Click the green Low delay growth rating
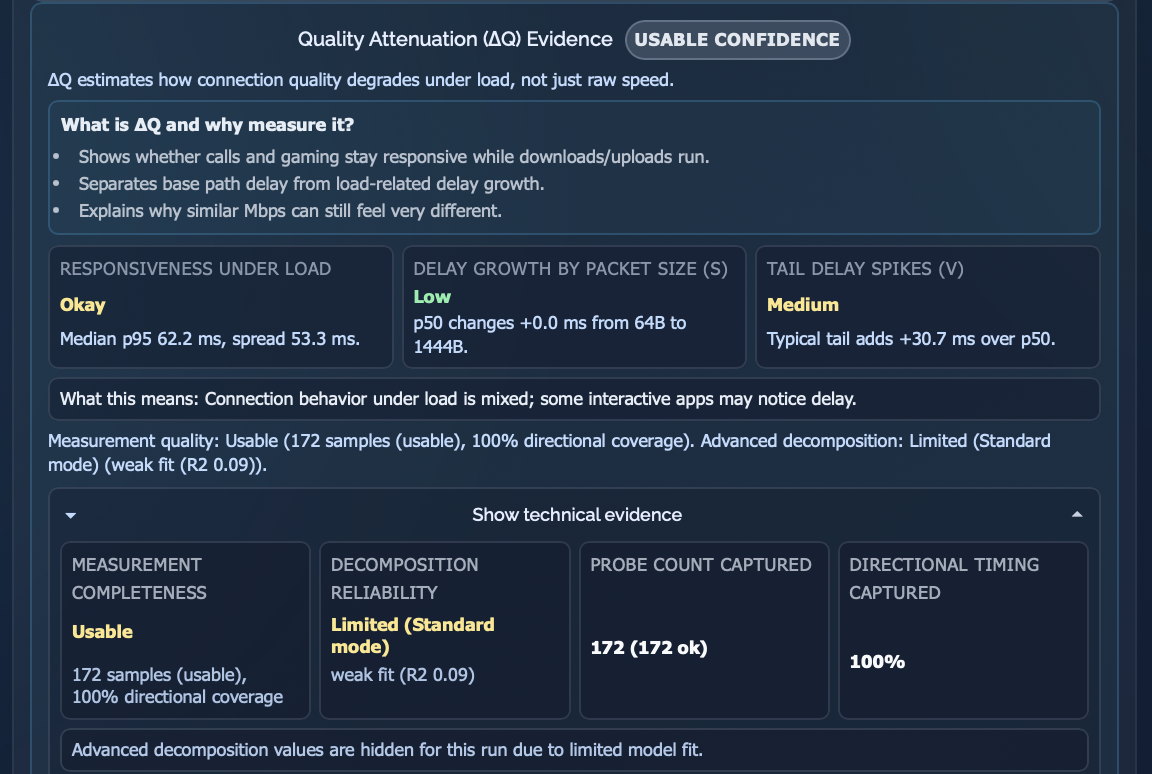 (432, 297)
